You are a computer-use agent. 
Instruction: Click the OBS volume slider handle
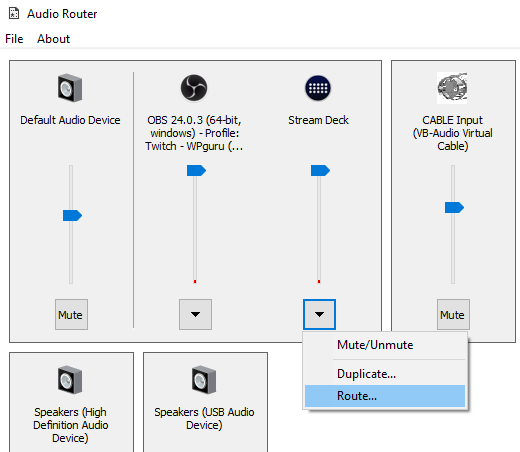coord(196,170)
